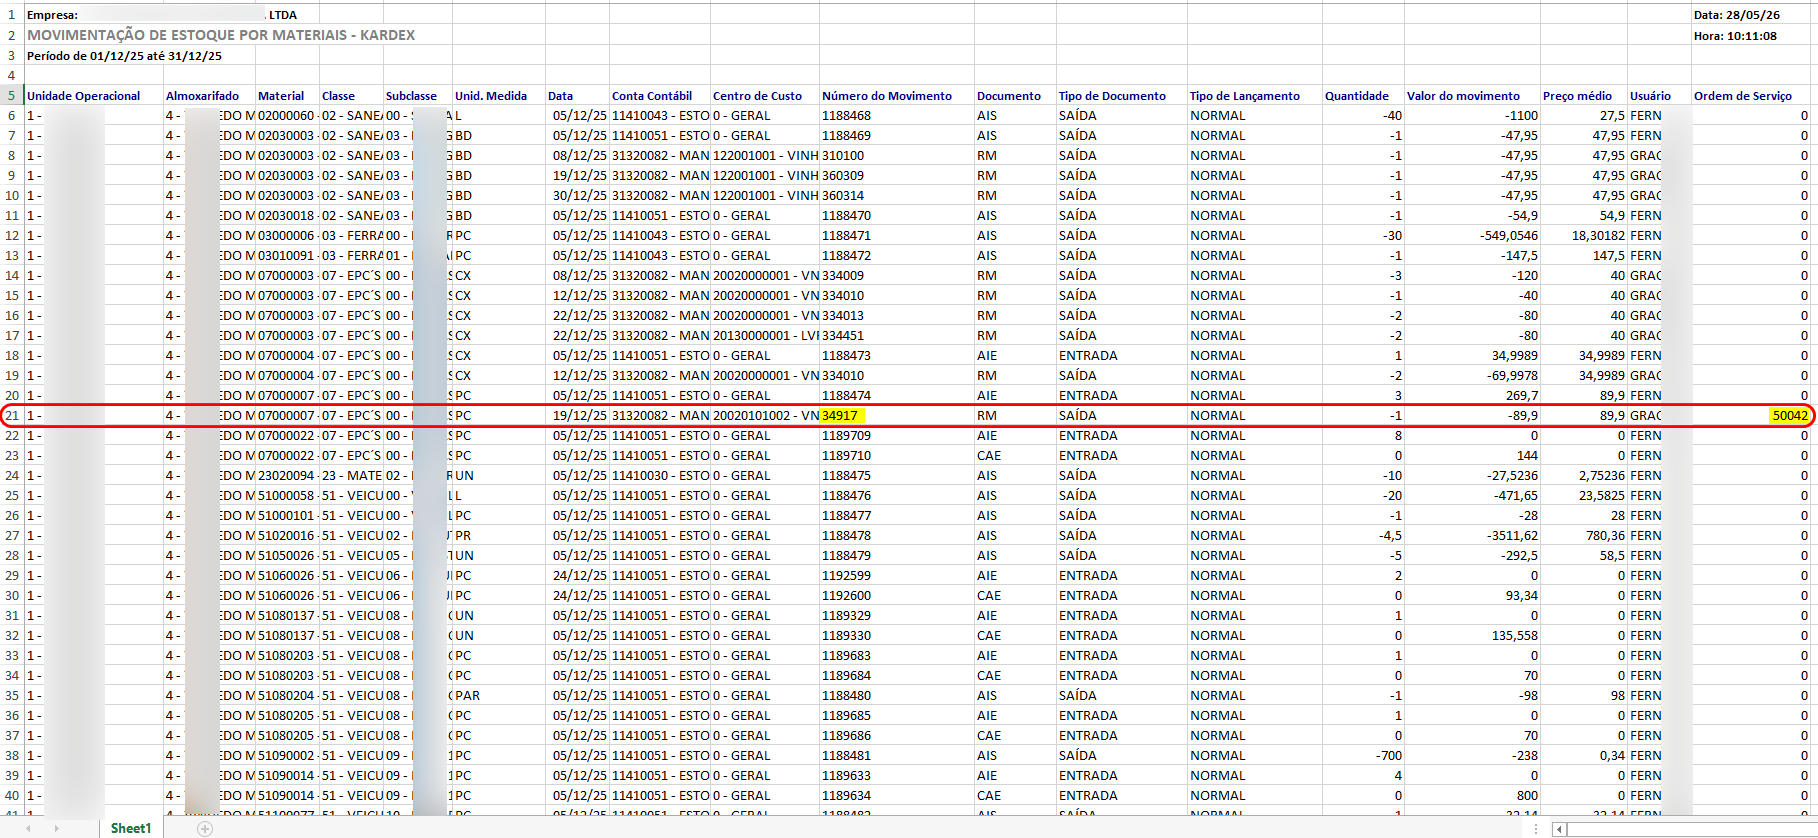Click the next sheet navigation arrow

(x=56, y=829)
